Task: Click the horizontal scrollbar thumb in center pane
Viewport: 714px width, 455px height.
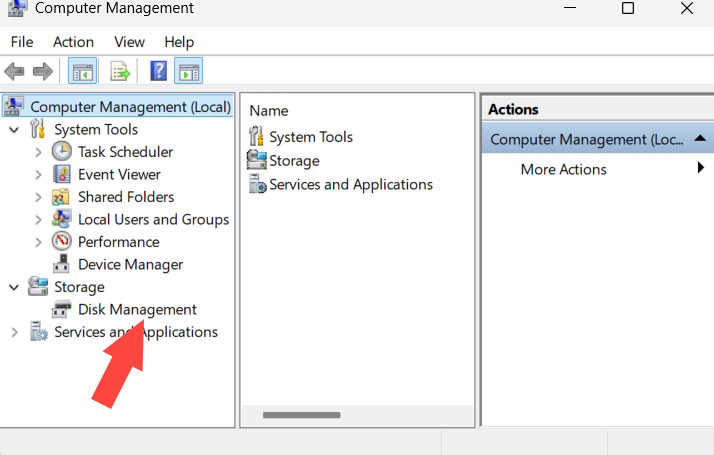Action: (301, 415)
